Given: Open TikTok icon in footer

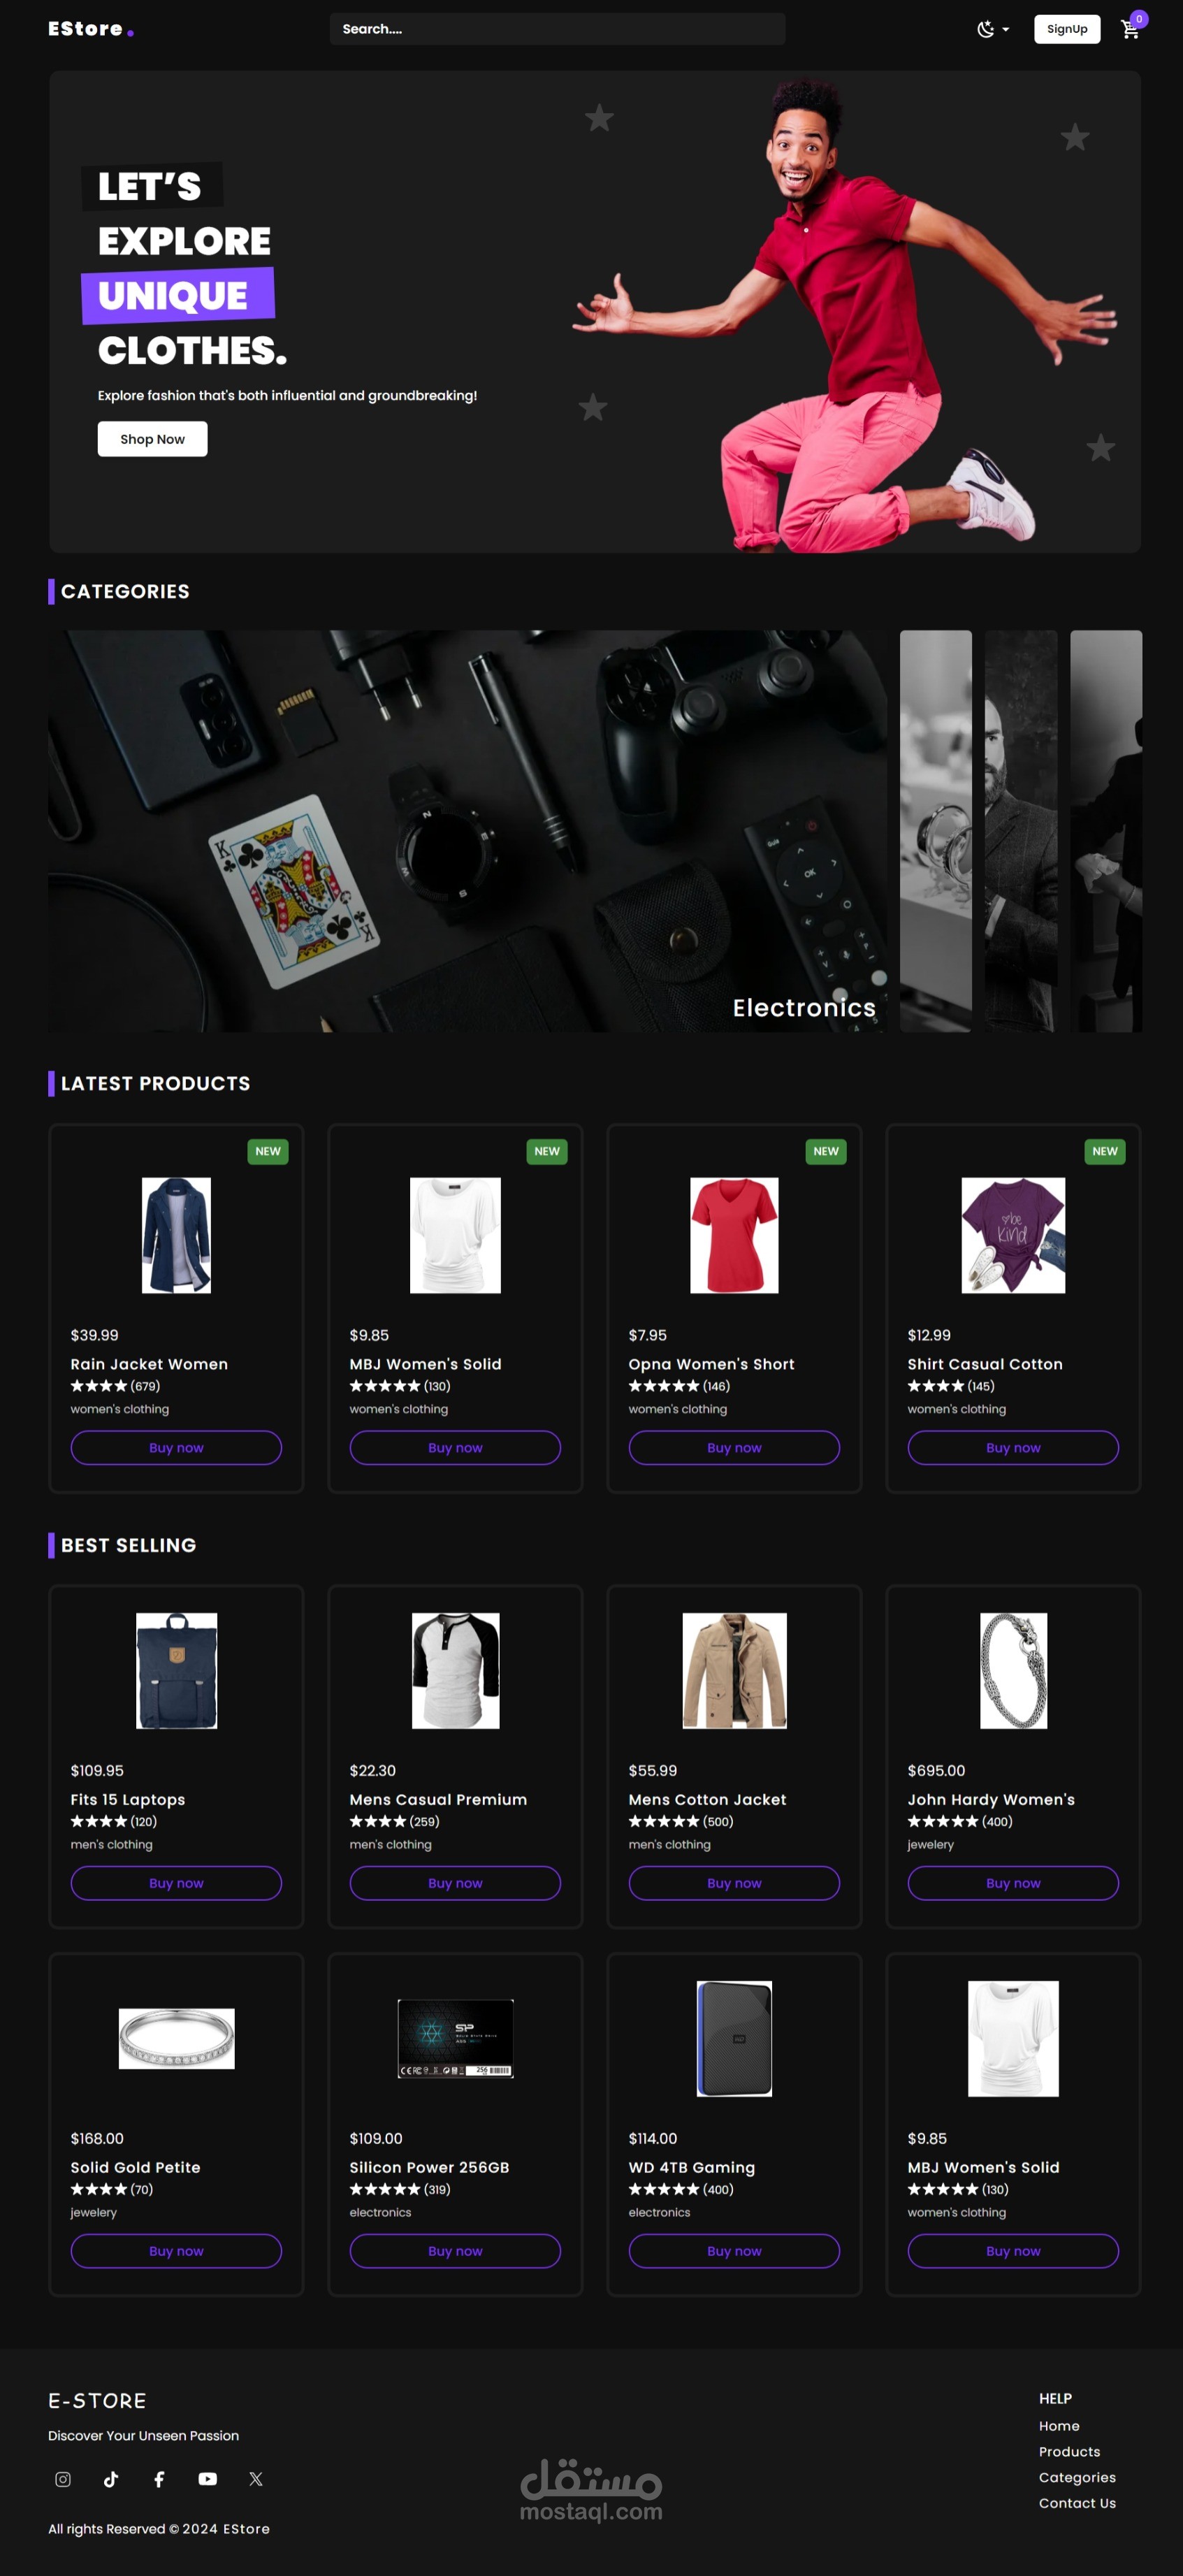Looking at the screenshot, I should (x=111, y=2479).
